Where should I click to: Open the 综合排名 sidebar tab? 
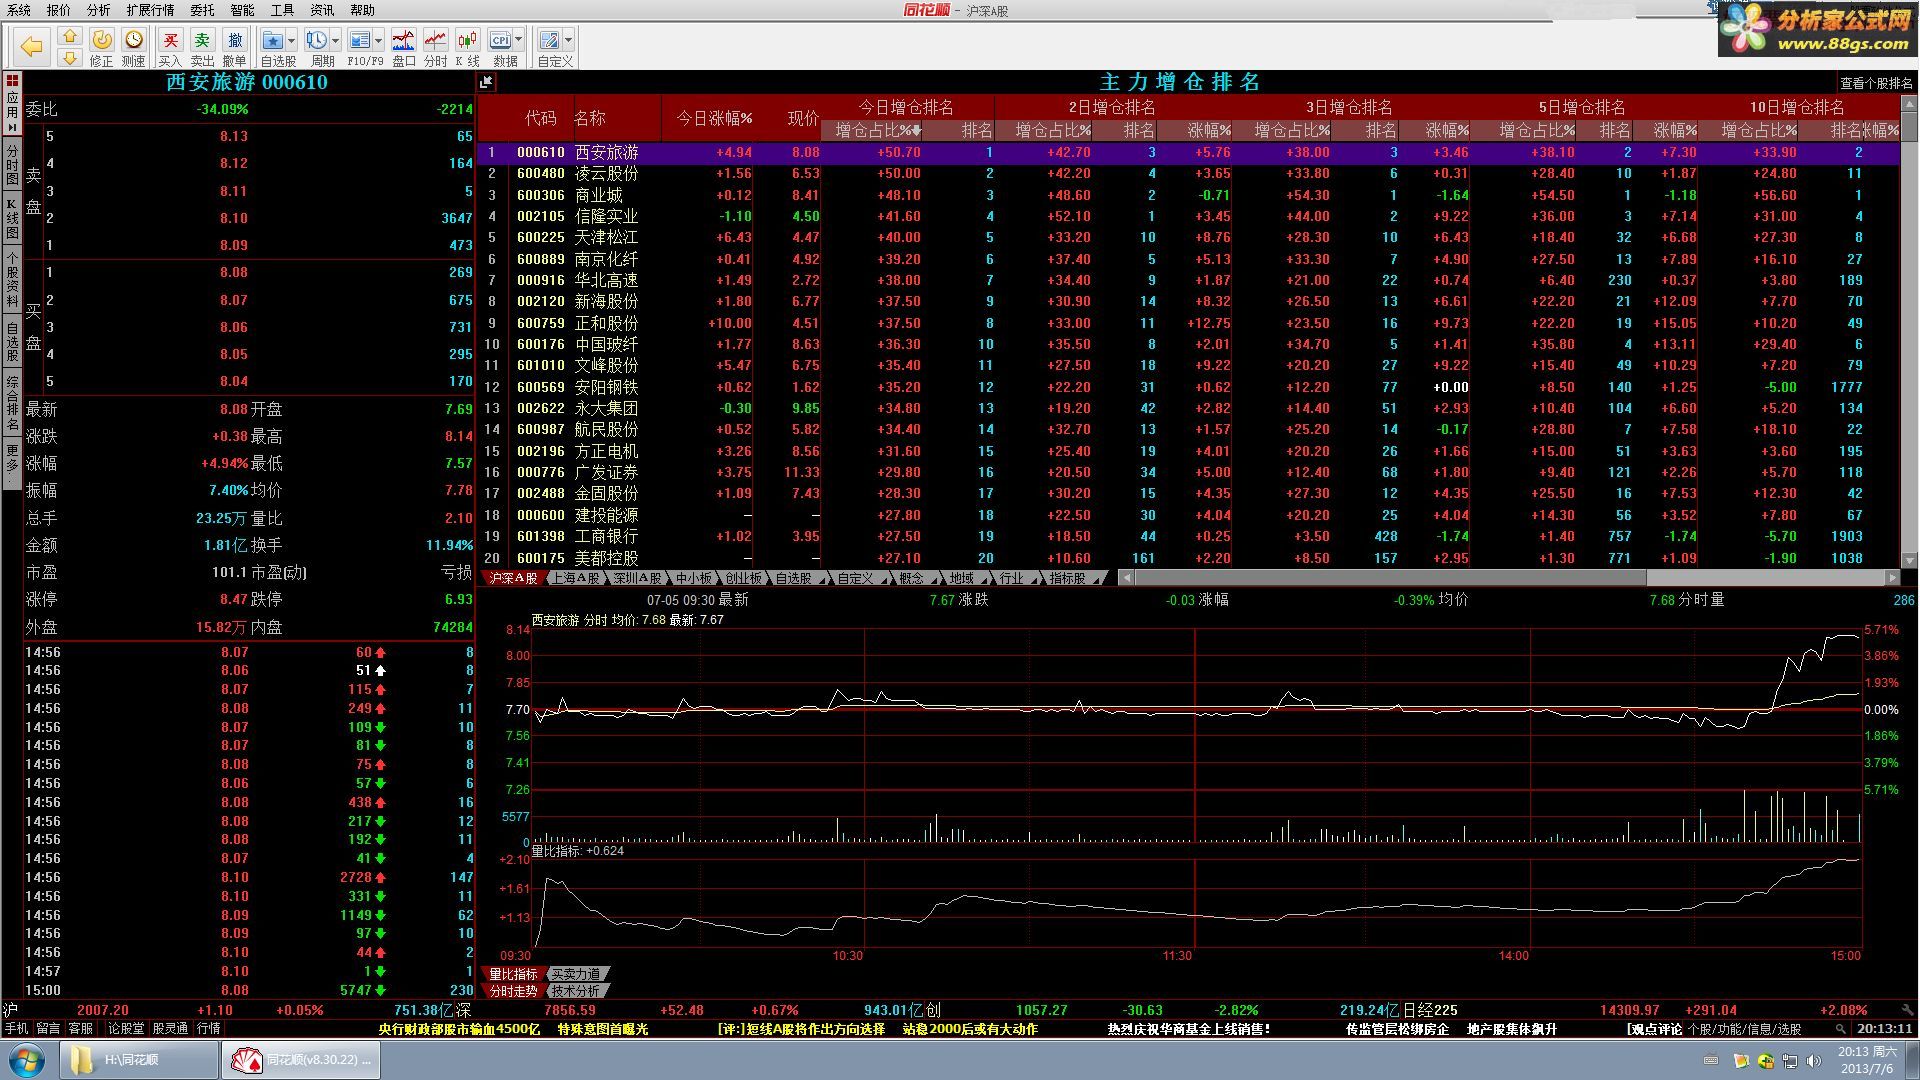click(x=12, y=403)
